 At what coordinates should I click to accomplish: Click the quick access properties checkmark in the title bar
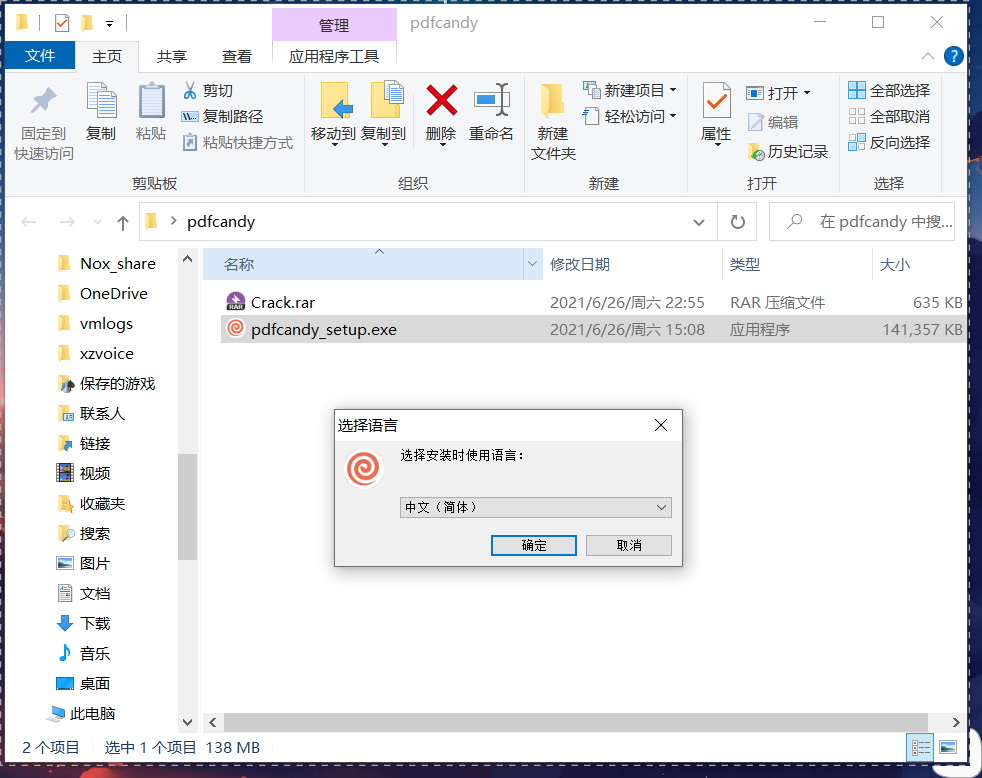point(62,24)
